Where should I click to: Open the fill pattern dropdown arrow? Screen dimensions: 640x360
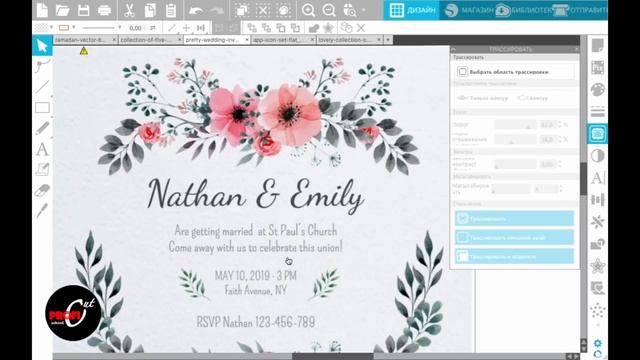(x=51, y=28)
